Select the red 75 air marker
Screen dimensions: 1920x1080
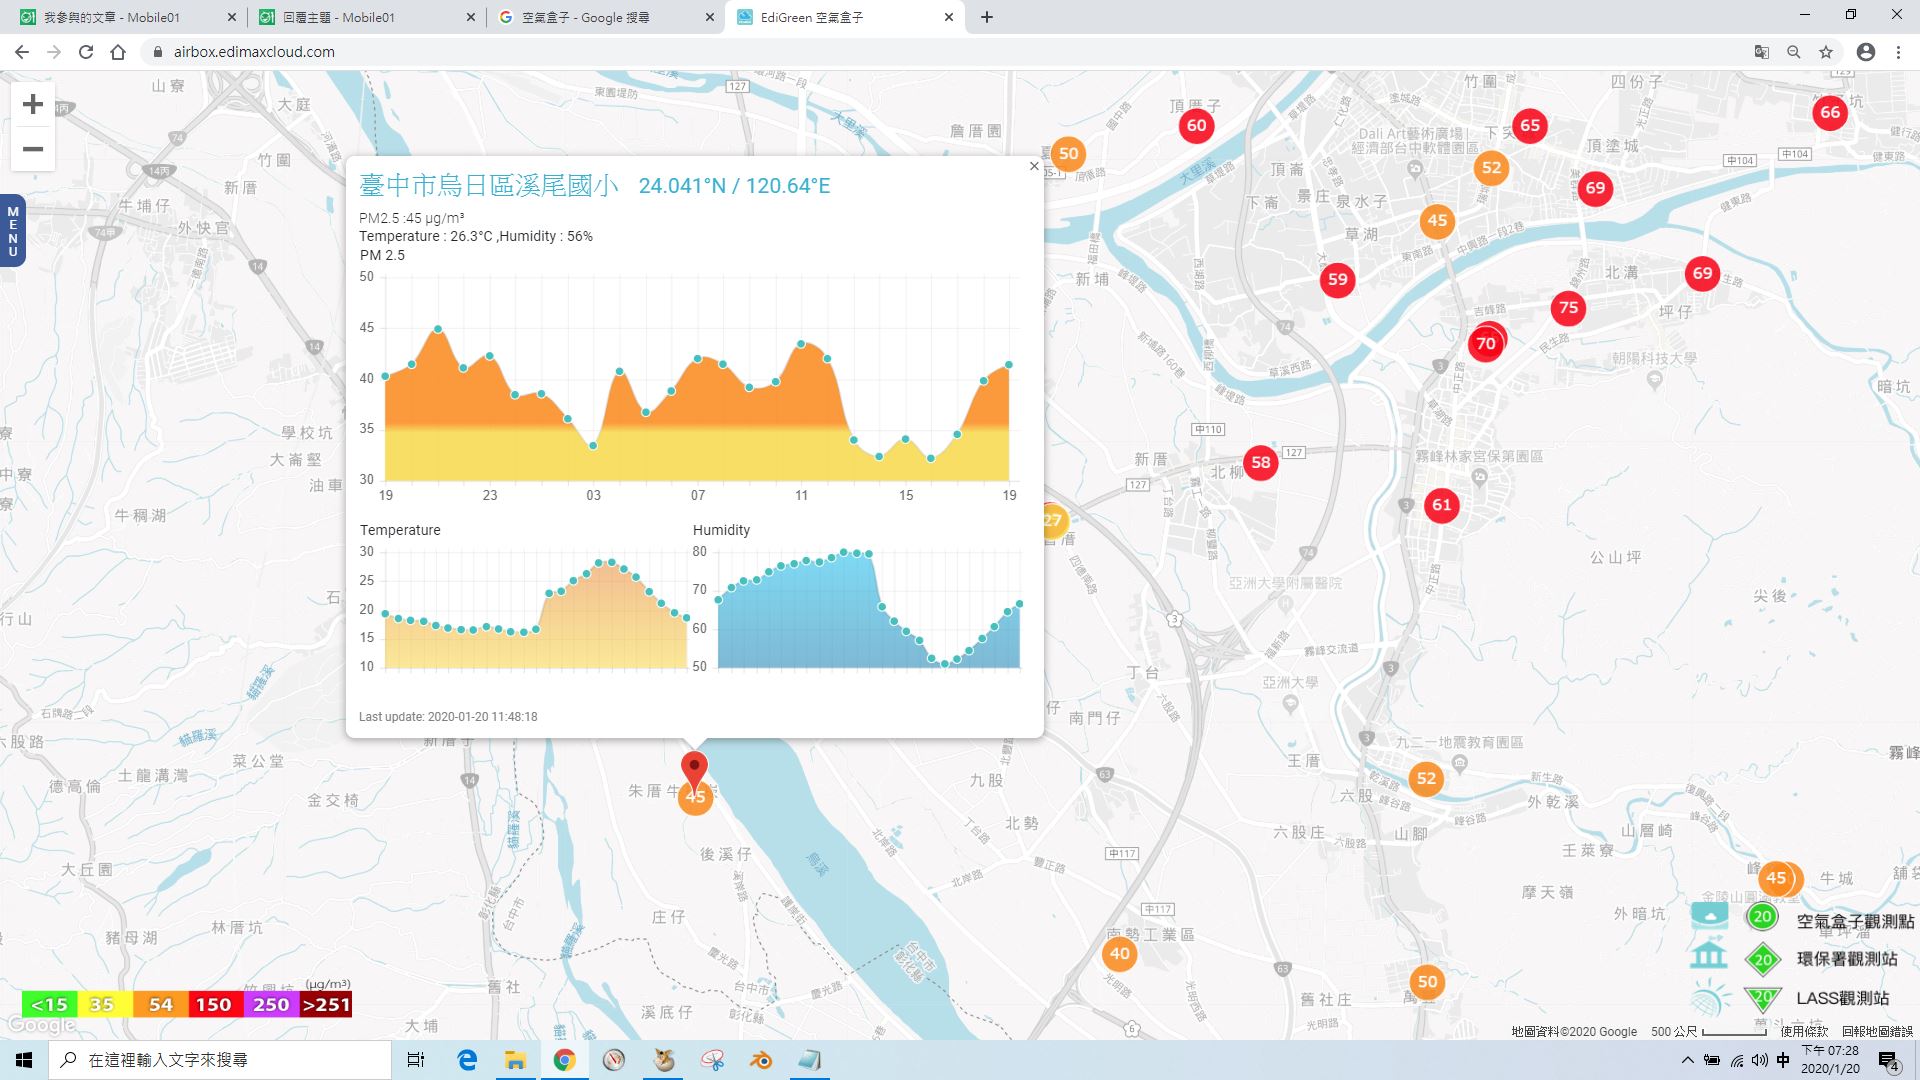click(1568, 308)
